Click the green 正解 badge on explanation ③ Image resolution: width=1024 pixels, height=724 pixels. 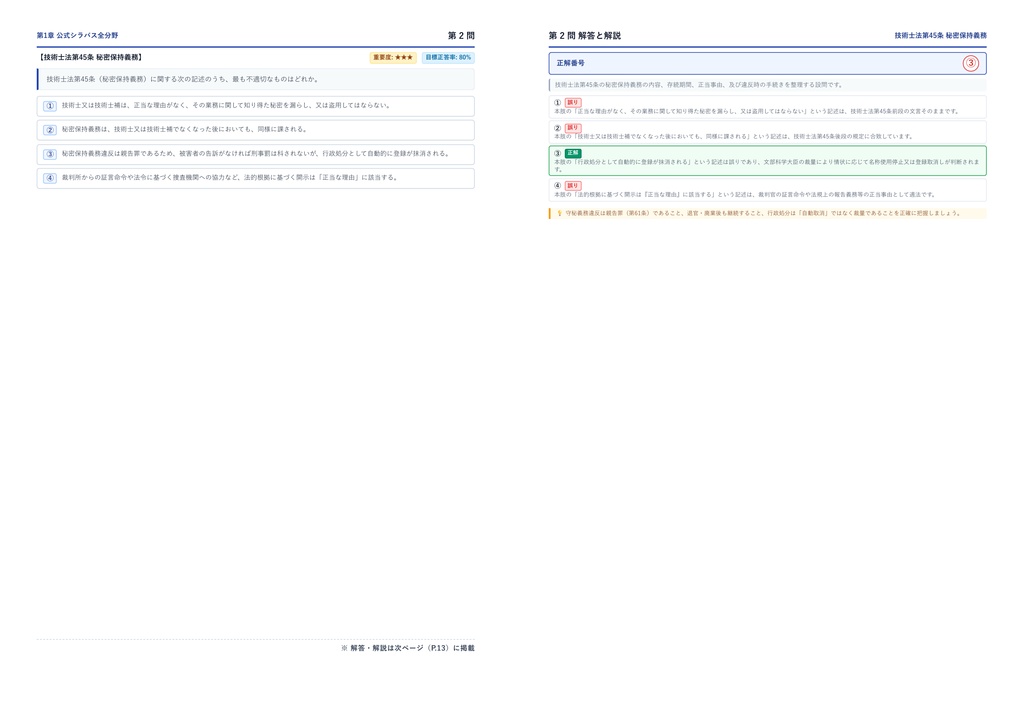(573, 153)
